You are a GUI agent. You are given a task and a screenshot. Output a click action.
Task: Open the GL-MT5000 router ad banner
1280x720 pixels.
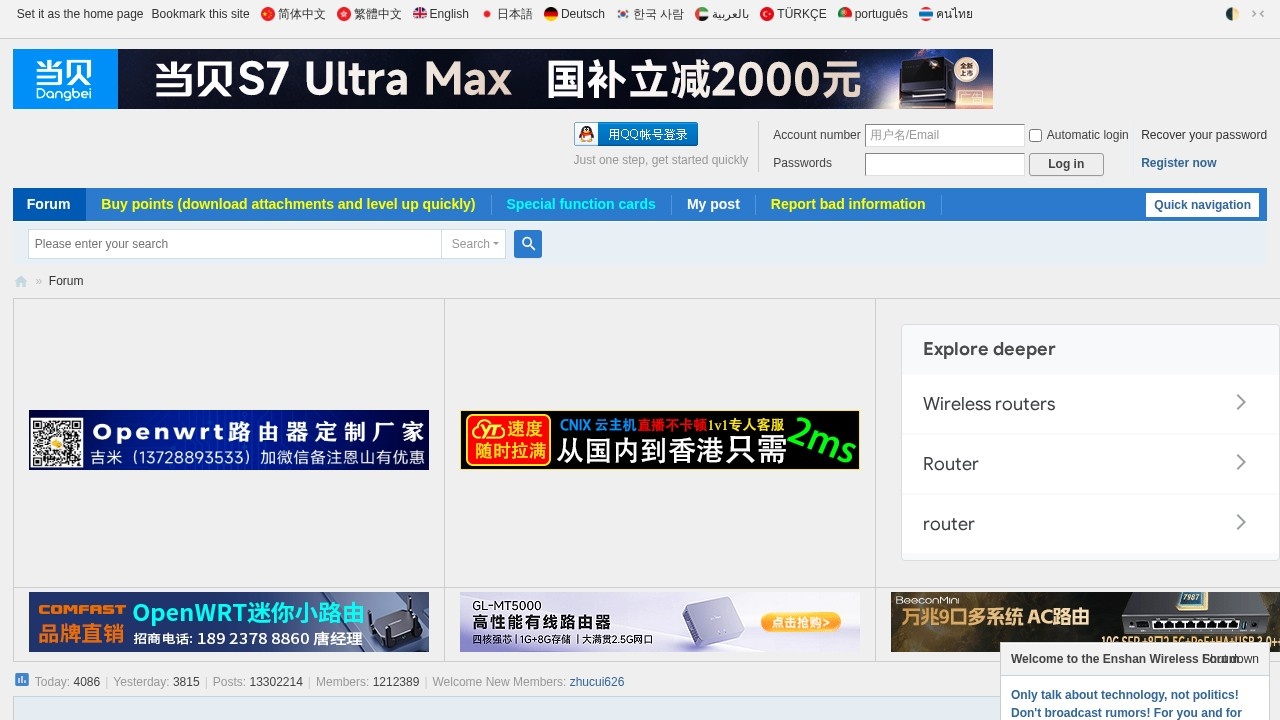[659, 622]
